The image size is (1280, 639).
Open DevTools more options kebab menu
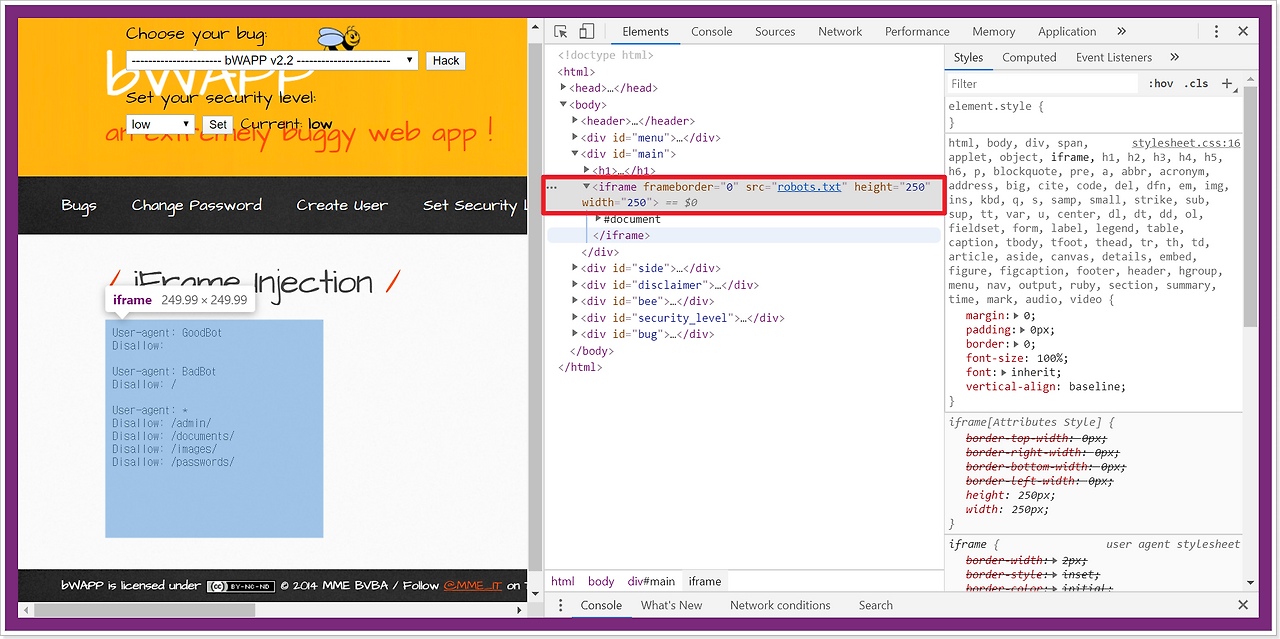coord(1216,32)
